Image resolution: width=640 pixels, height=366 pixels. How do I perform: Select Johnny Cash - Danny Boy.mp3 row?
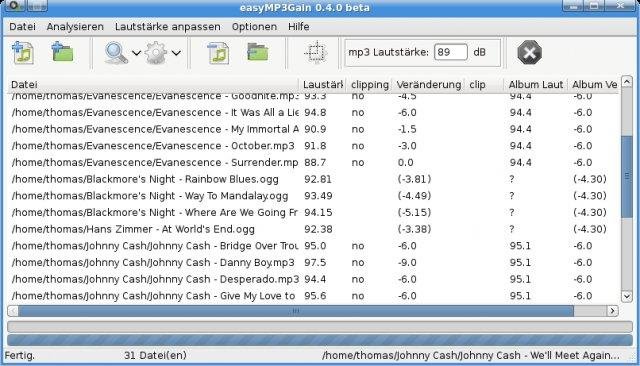313,263
